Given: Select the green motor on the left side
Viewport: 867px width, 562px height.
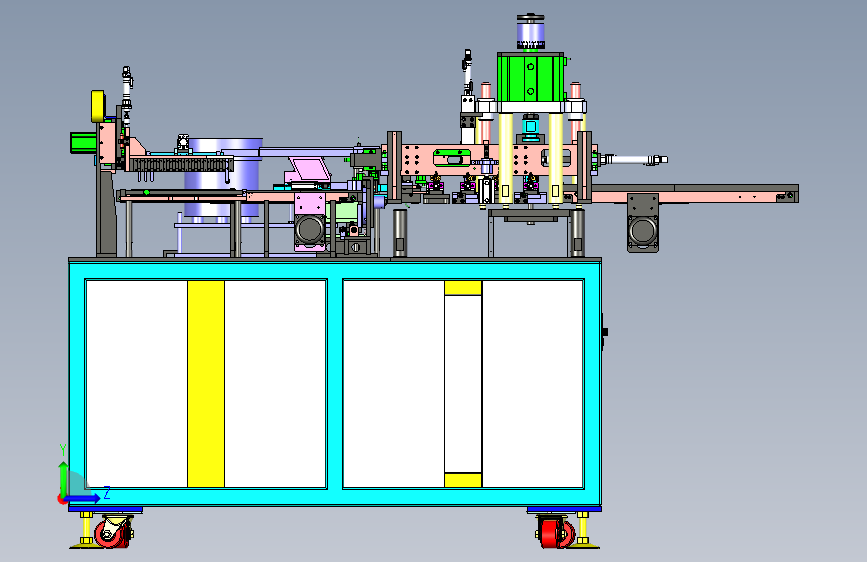Looking at the screenshot, I should tap(83, 142).
